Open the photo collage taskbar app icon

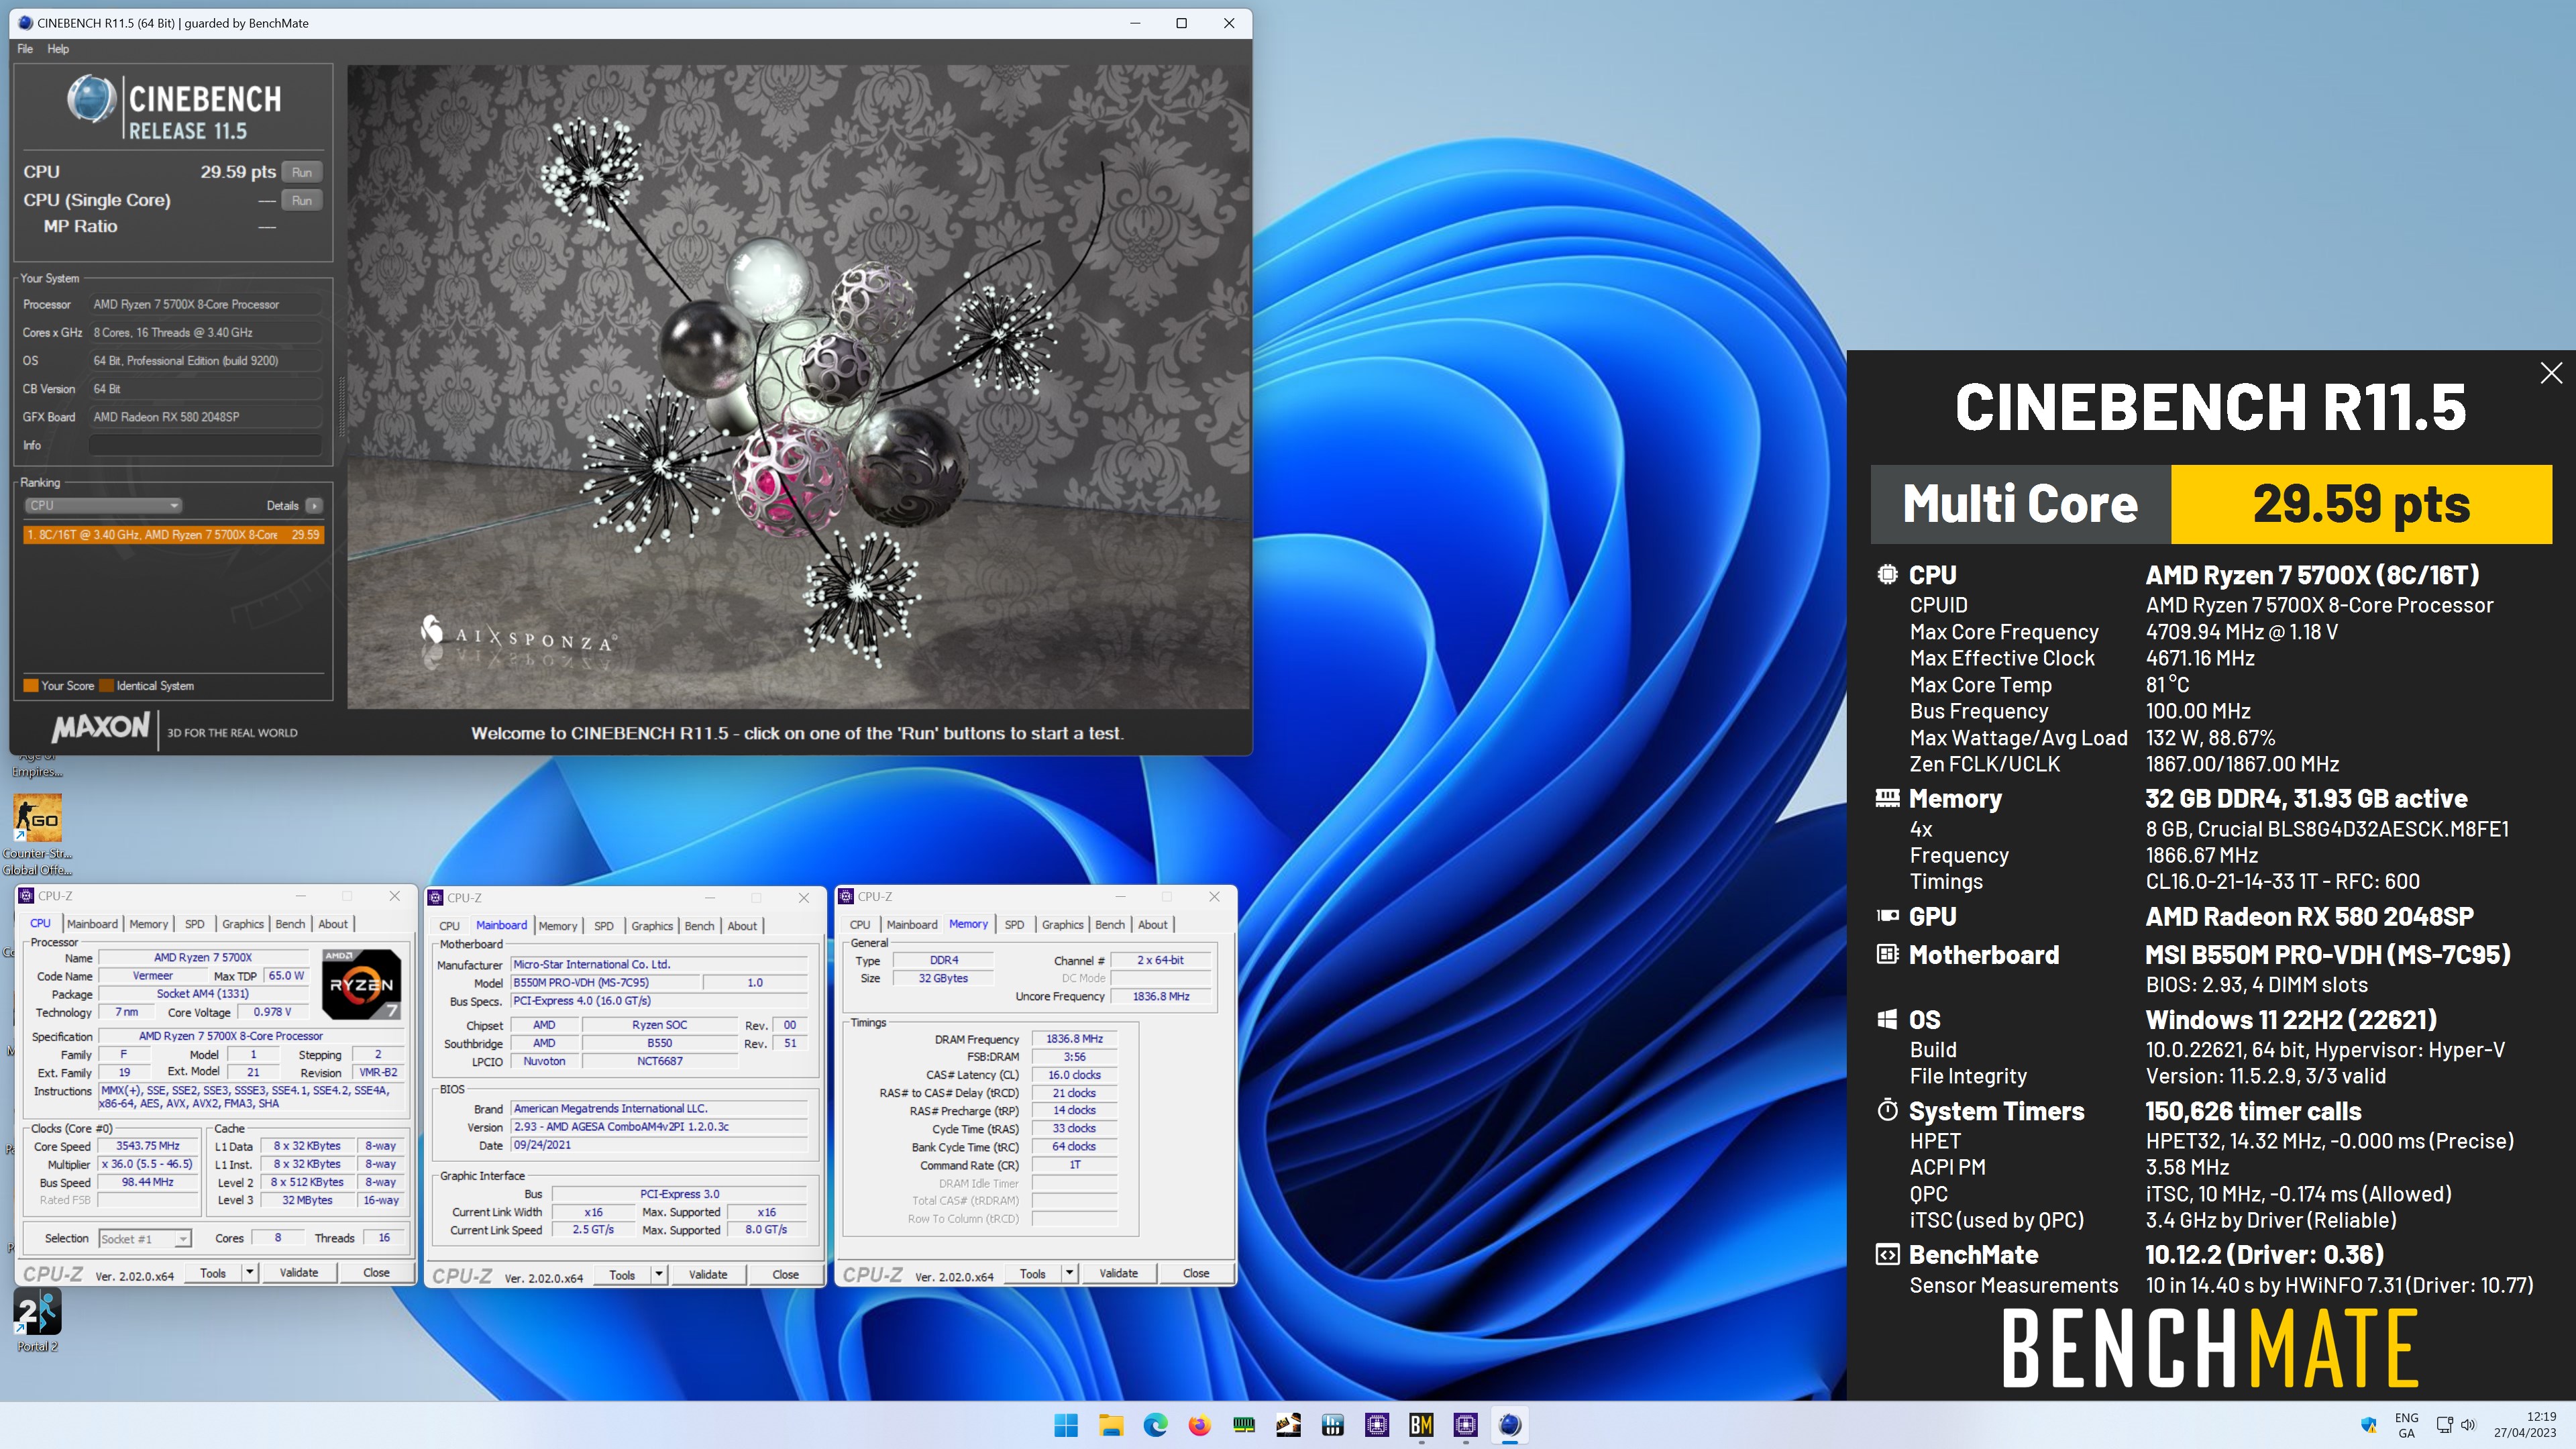click(1288, 1425)
